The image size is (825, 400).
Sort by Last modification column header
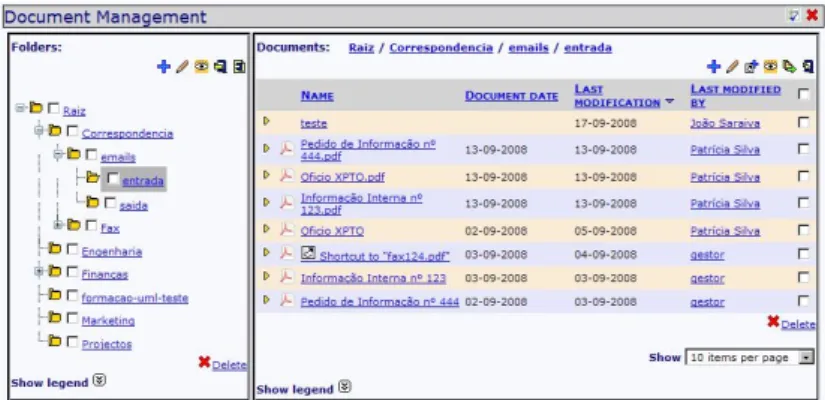(x=617, y=96)
